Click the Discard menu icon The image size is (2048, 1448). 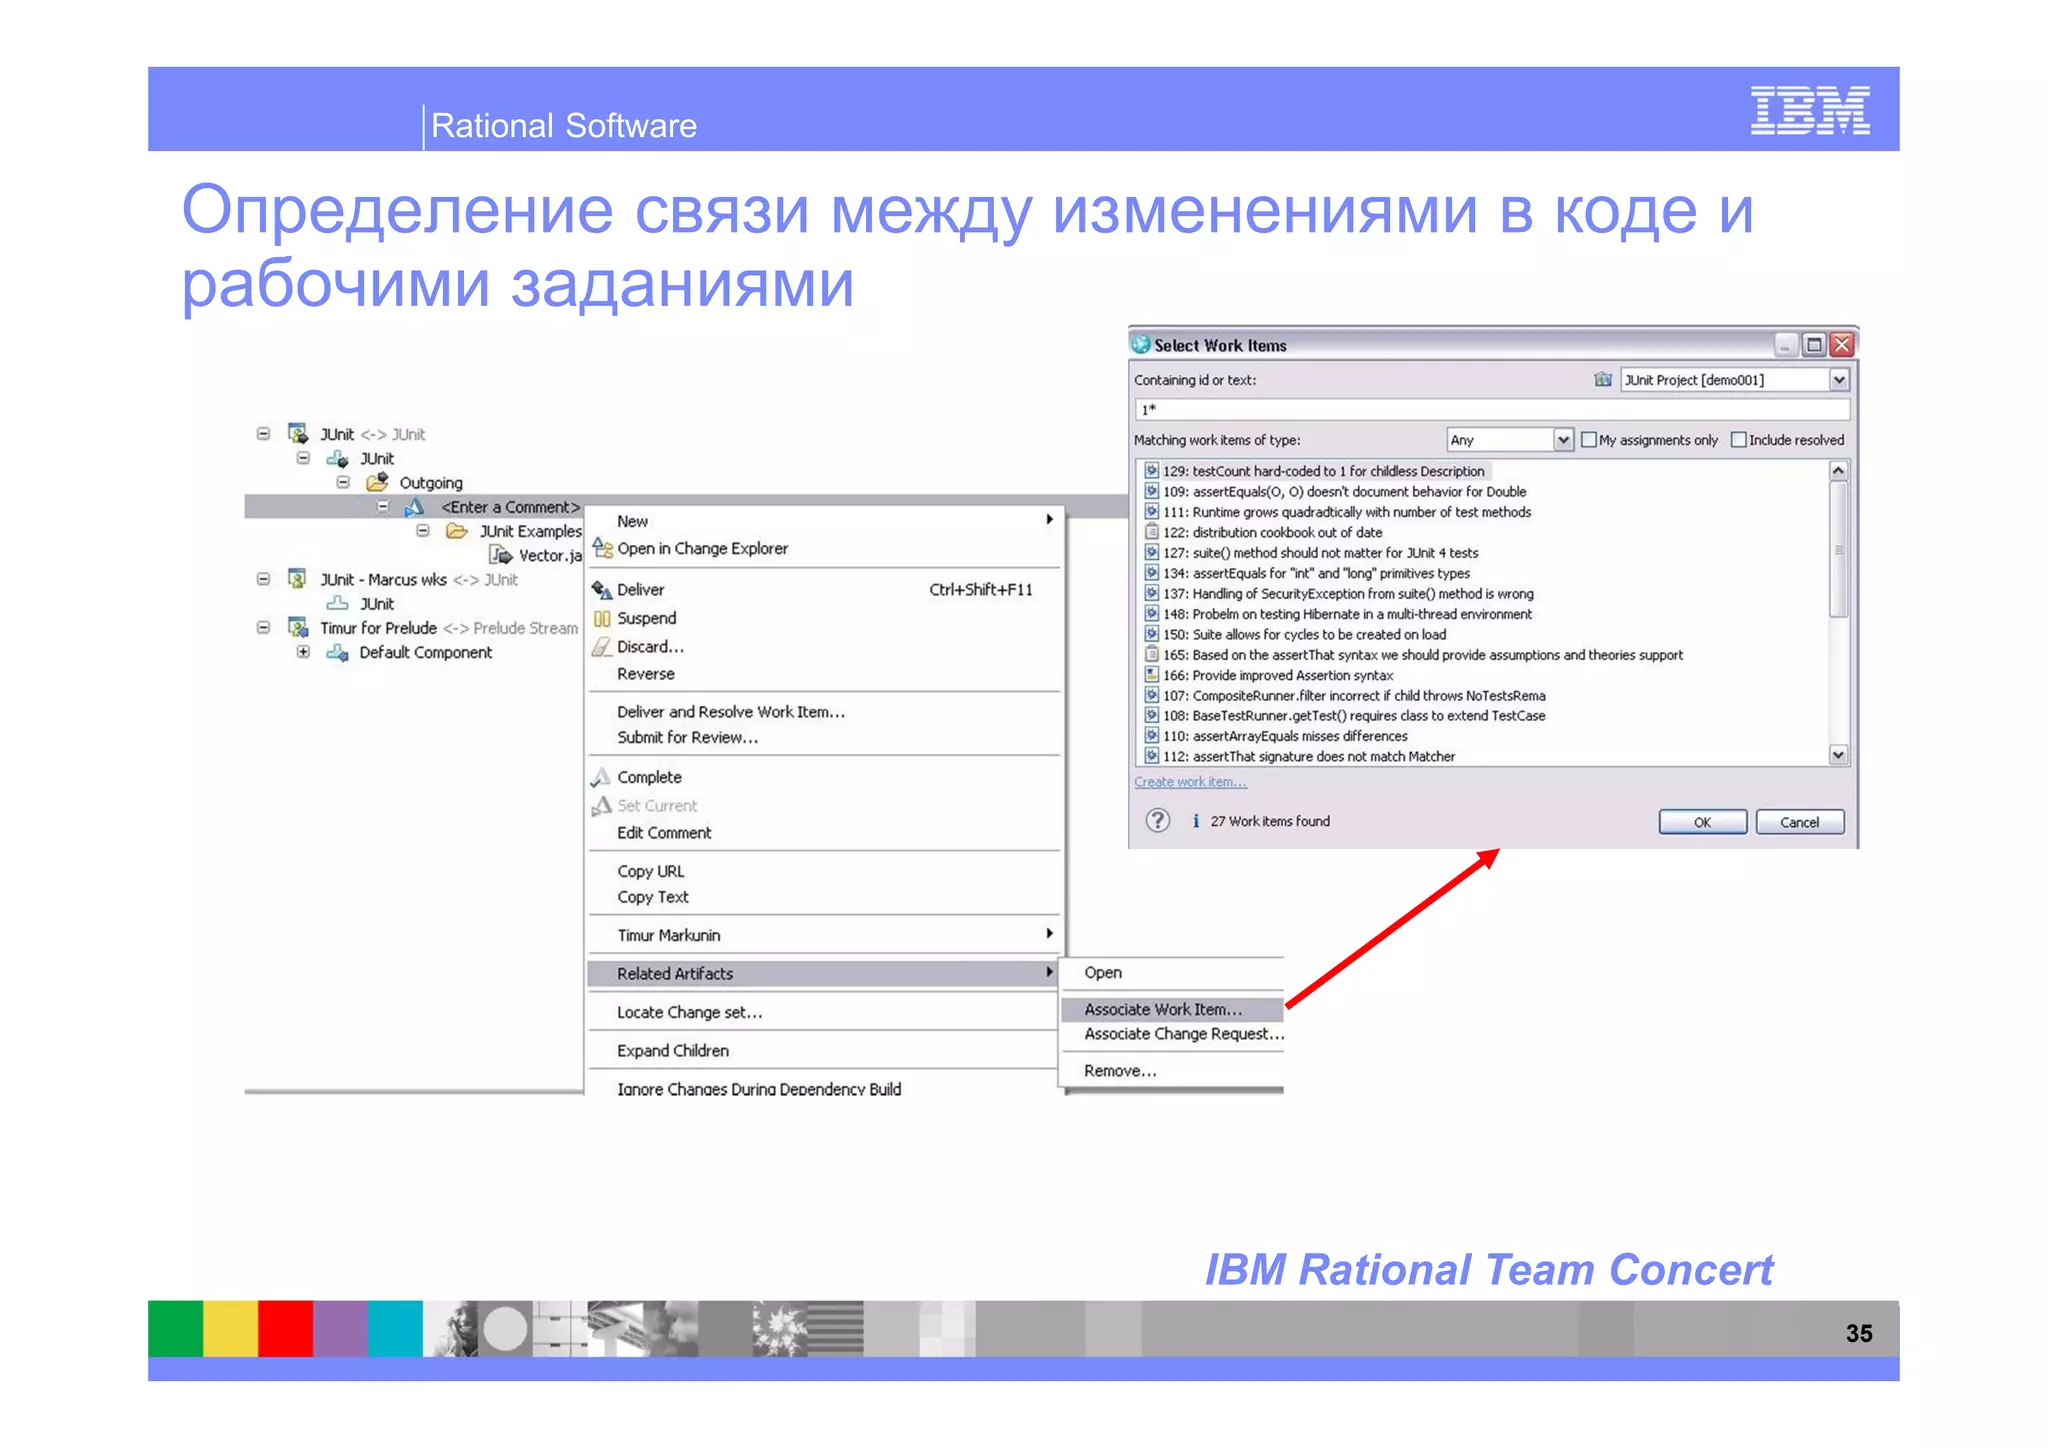click(601, 646)
